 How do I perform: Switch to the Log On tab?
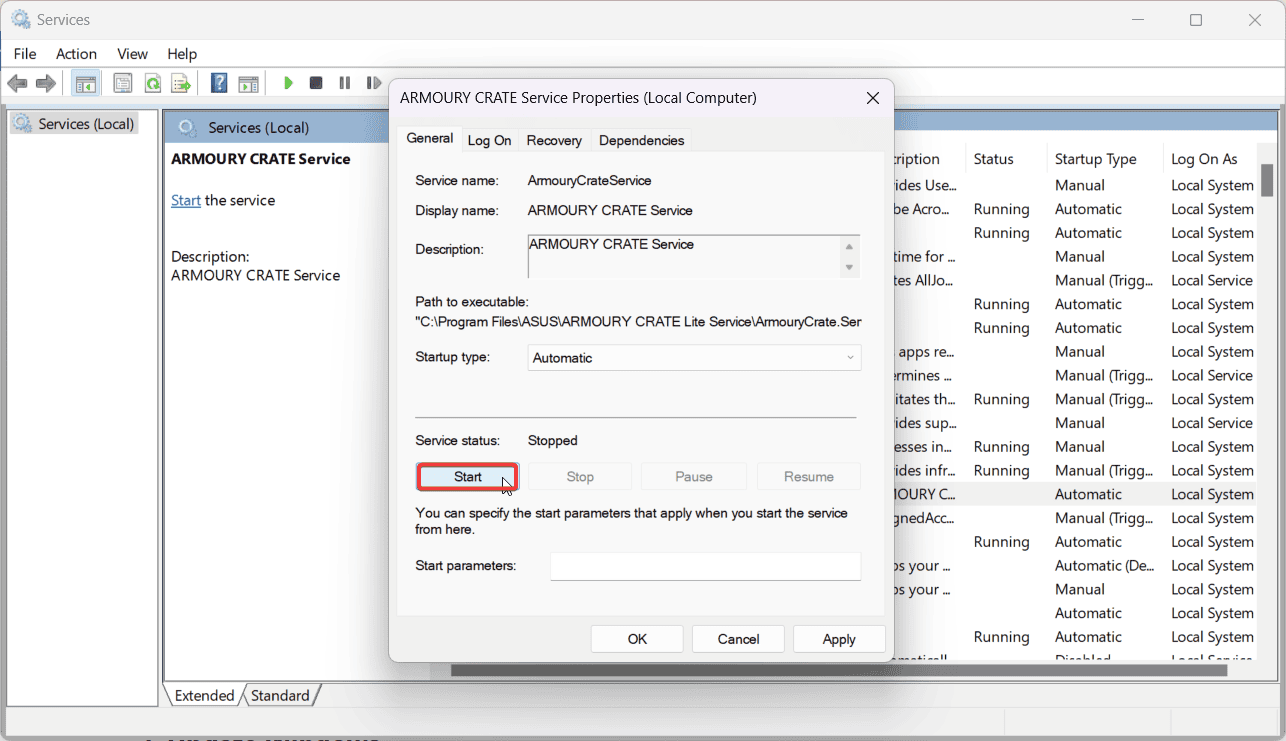[489, 140]
